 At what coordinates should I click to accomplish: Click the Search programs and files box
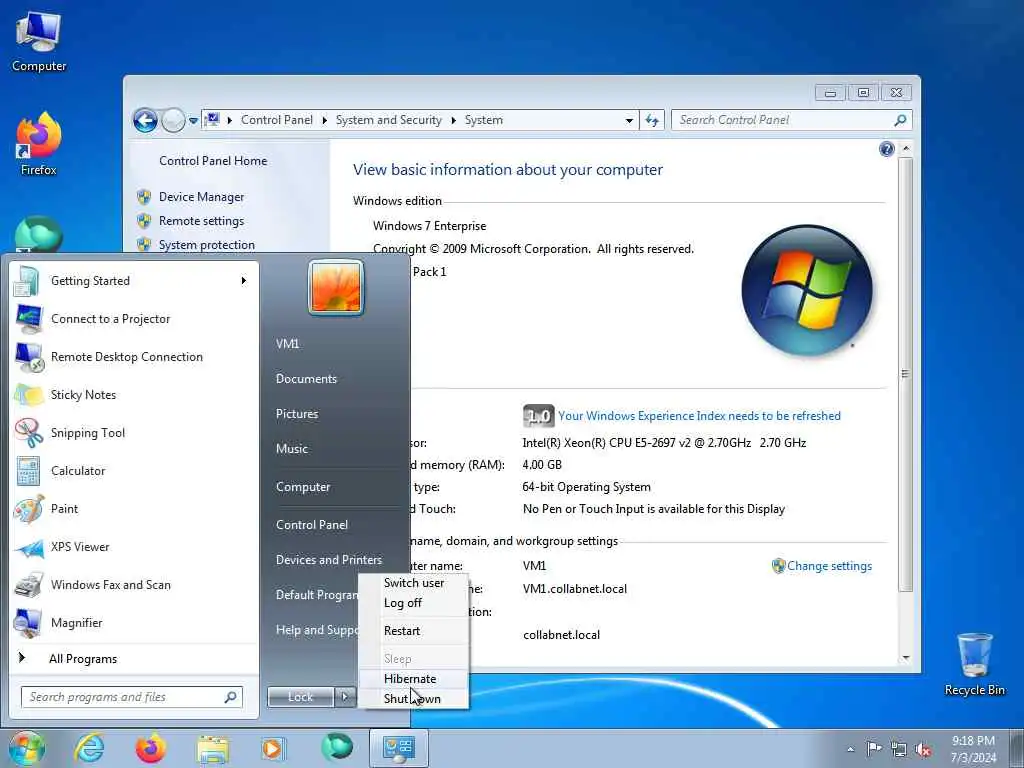tap(131, 697)
